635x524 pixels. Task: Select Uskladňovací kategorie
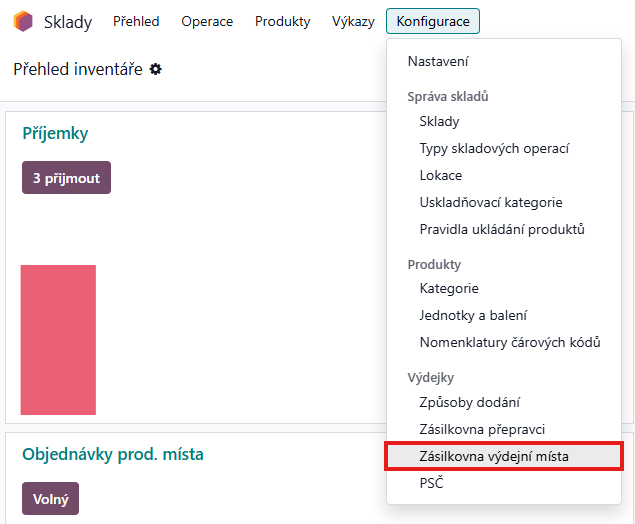click(x=491, y=203)
